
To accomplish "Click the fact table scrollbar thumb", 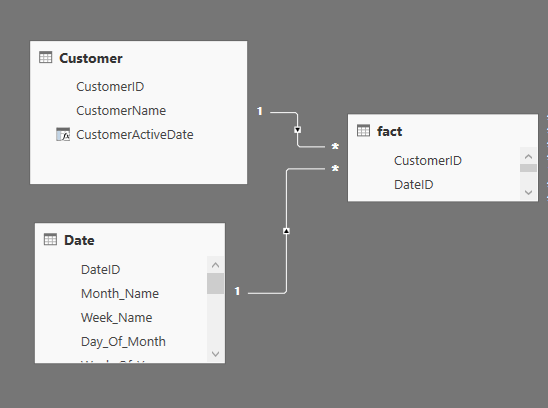I will click(528, 168).
